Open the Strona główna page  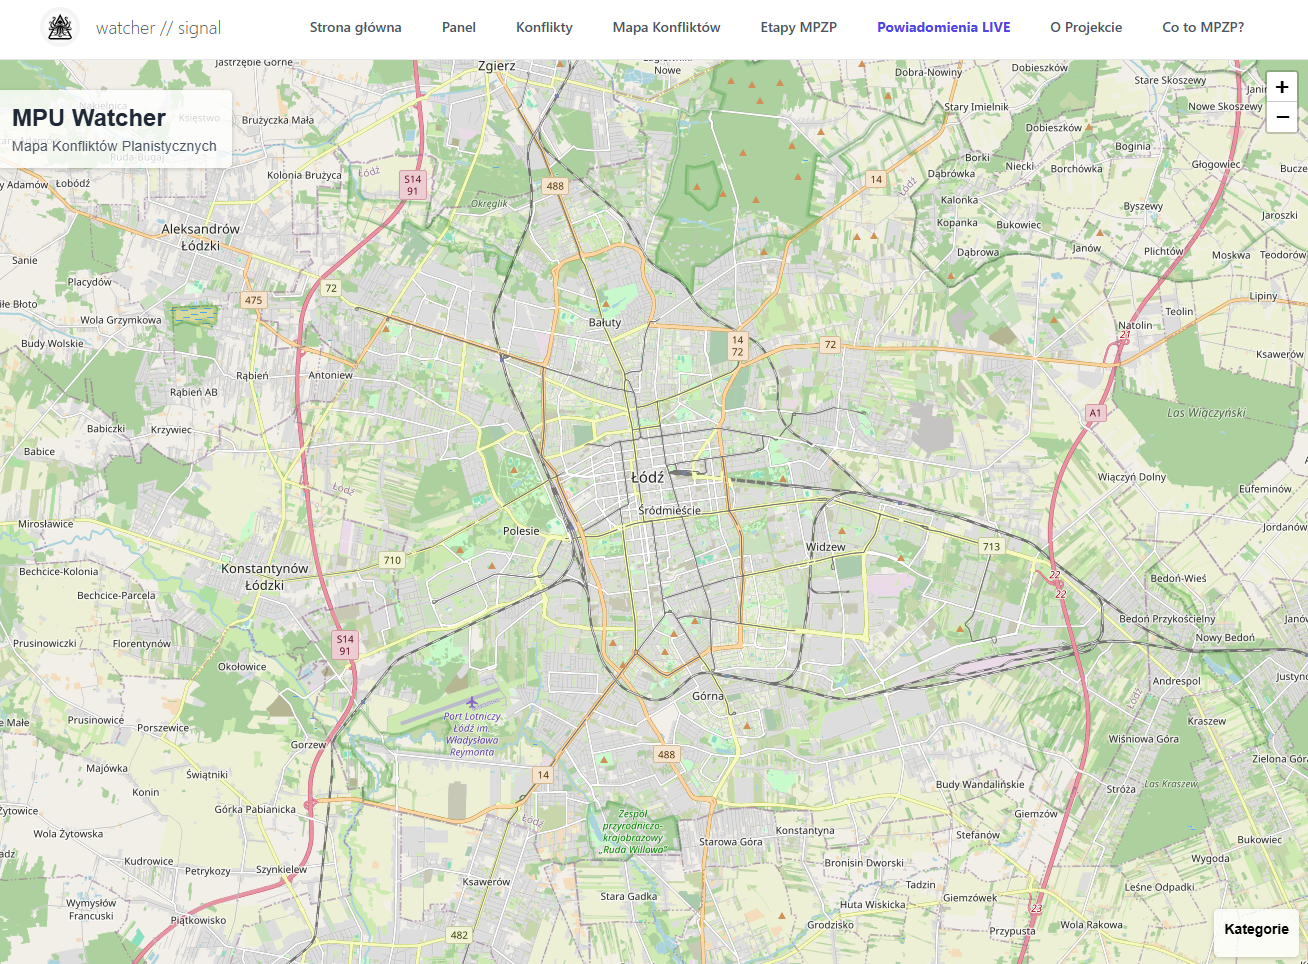pos(355,27)
